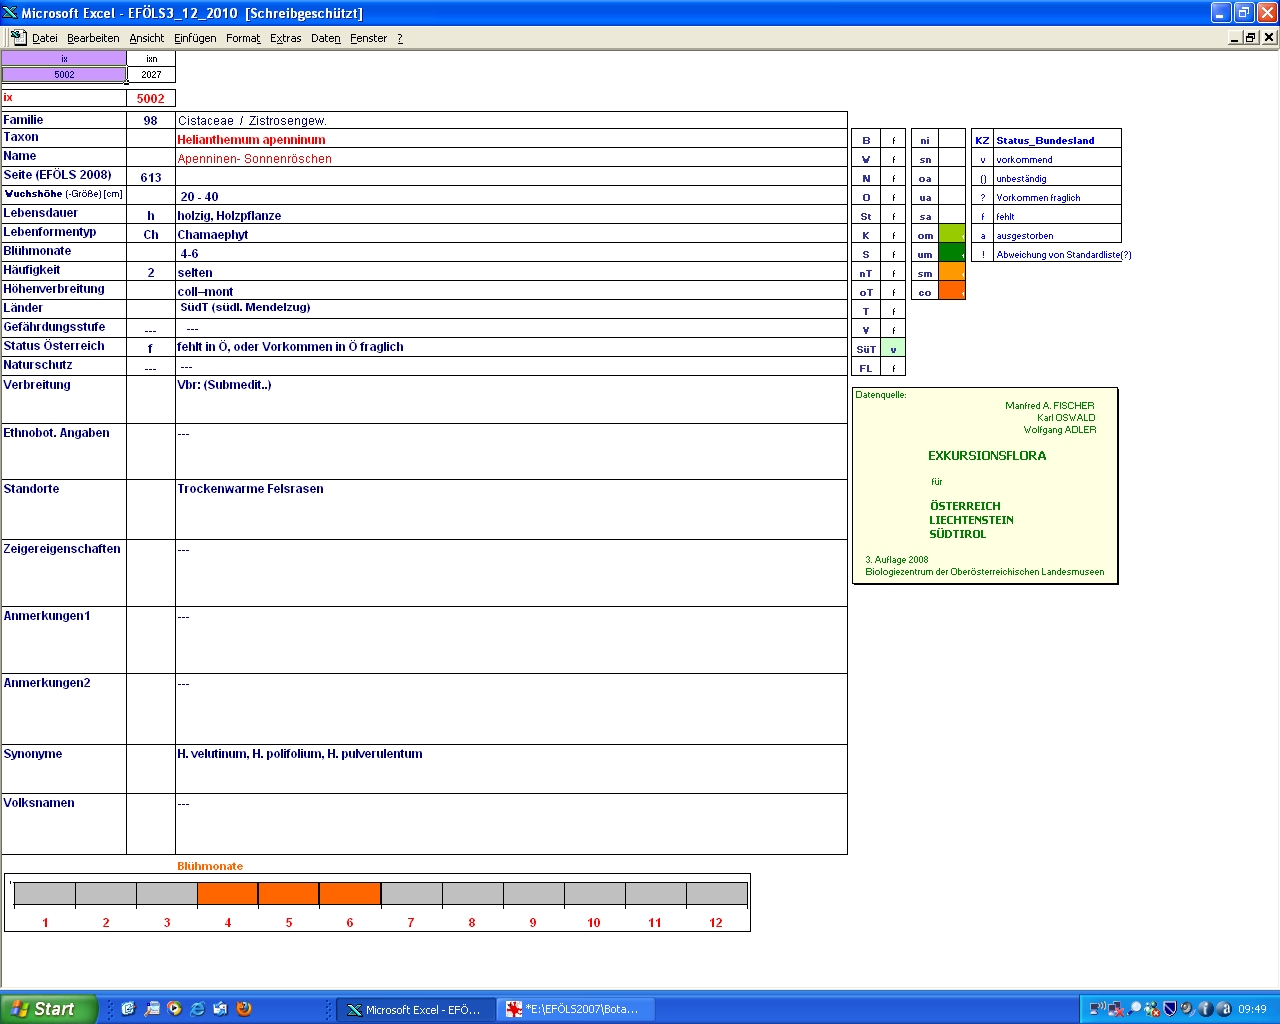
Task: Select the Wuchshöhe value 20 - 40
Action: [x=511, y=196]
